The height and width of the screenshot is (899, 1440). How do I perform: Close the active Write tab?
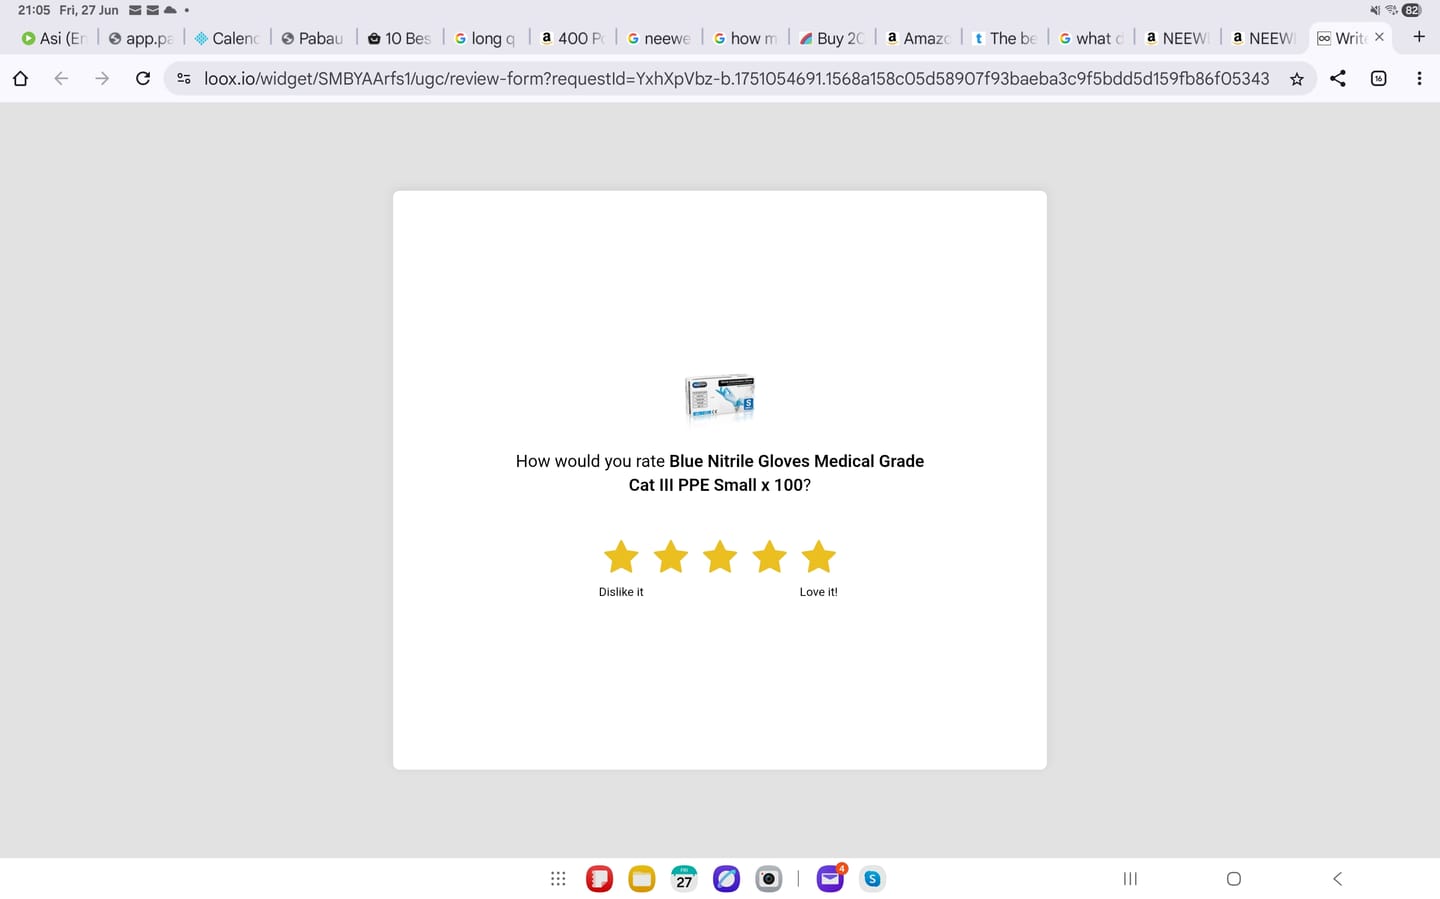point(1380,37)
